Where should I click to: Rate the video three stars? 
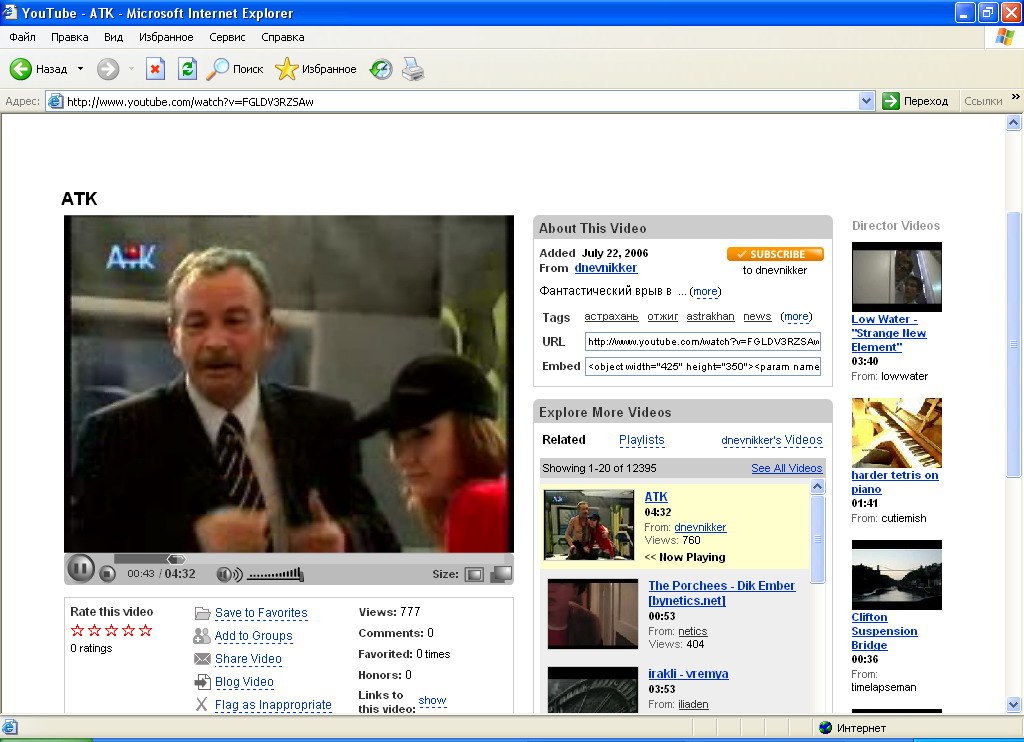[111, 630]
